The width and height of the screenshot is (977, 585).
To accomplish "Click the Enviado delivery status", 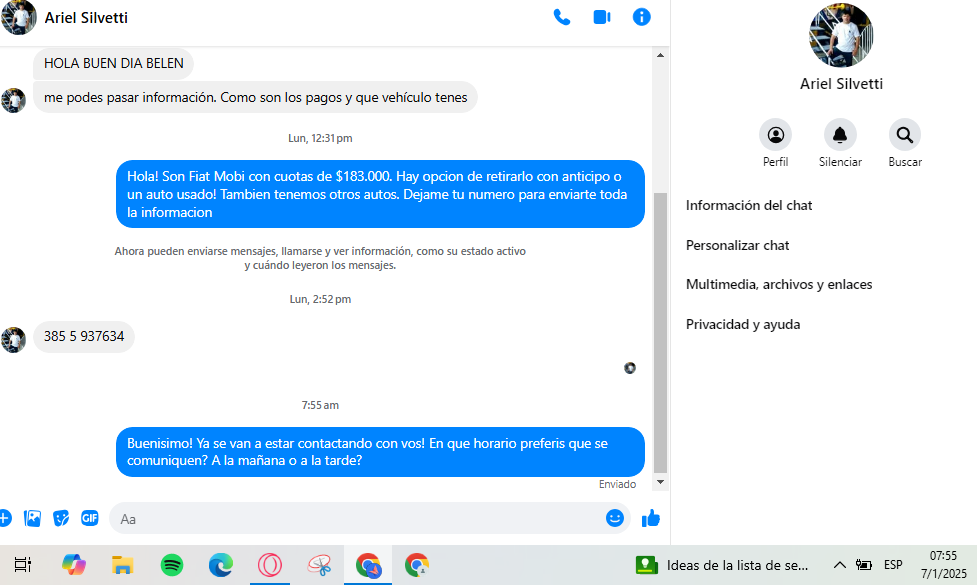I will (617, 484).
